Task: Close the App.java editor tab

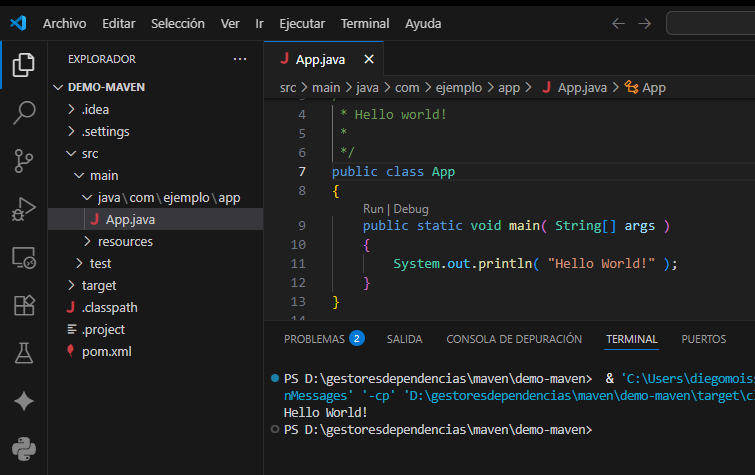Action: (x=369, y=59)
